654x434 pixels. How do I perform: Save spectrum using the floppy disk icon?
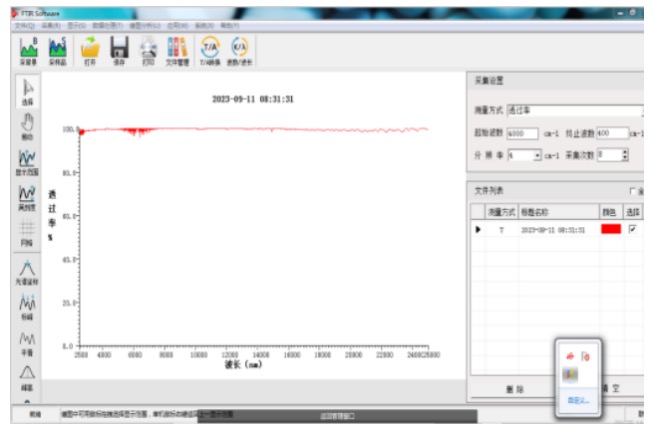[x=119, y=48]
